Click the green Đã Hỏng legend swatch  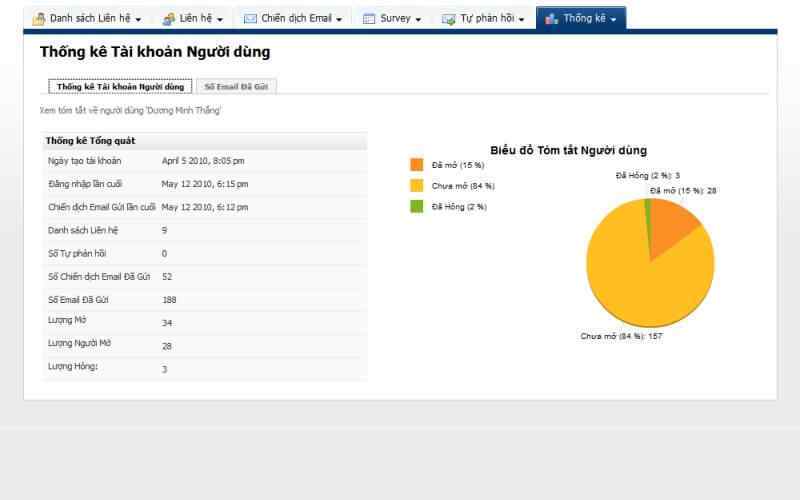417,206
